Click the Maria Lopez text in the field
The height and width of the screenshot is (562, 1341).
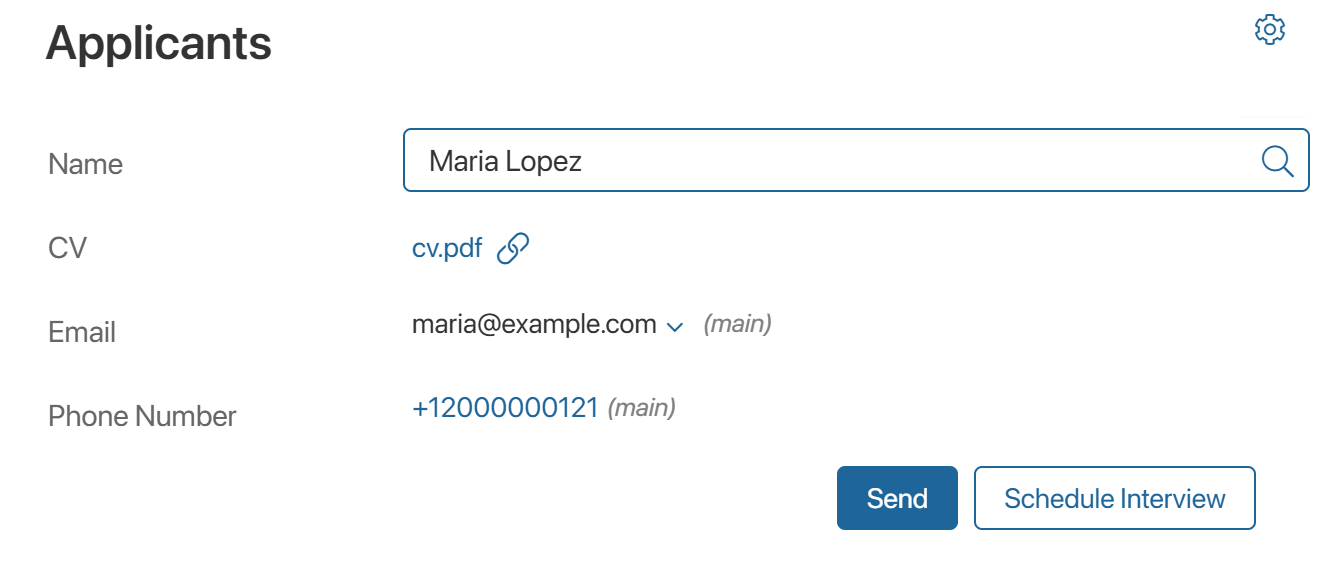(505, 160)
